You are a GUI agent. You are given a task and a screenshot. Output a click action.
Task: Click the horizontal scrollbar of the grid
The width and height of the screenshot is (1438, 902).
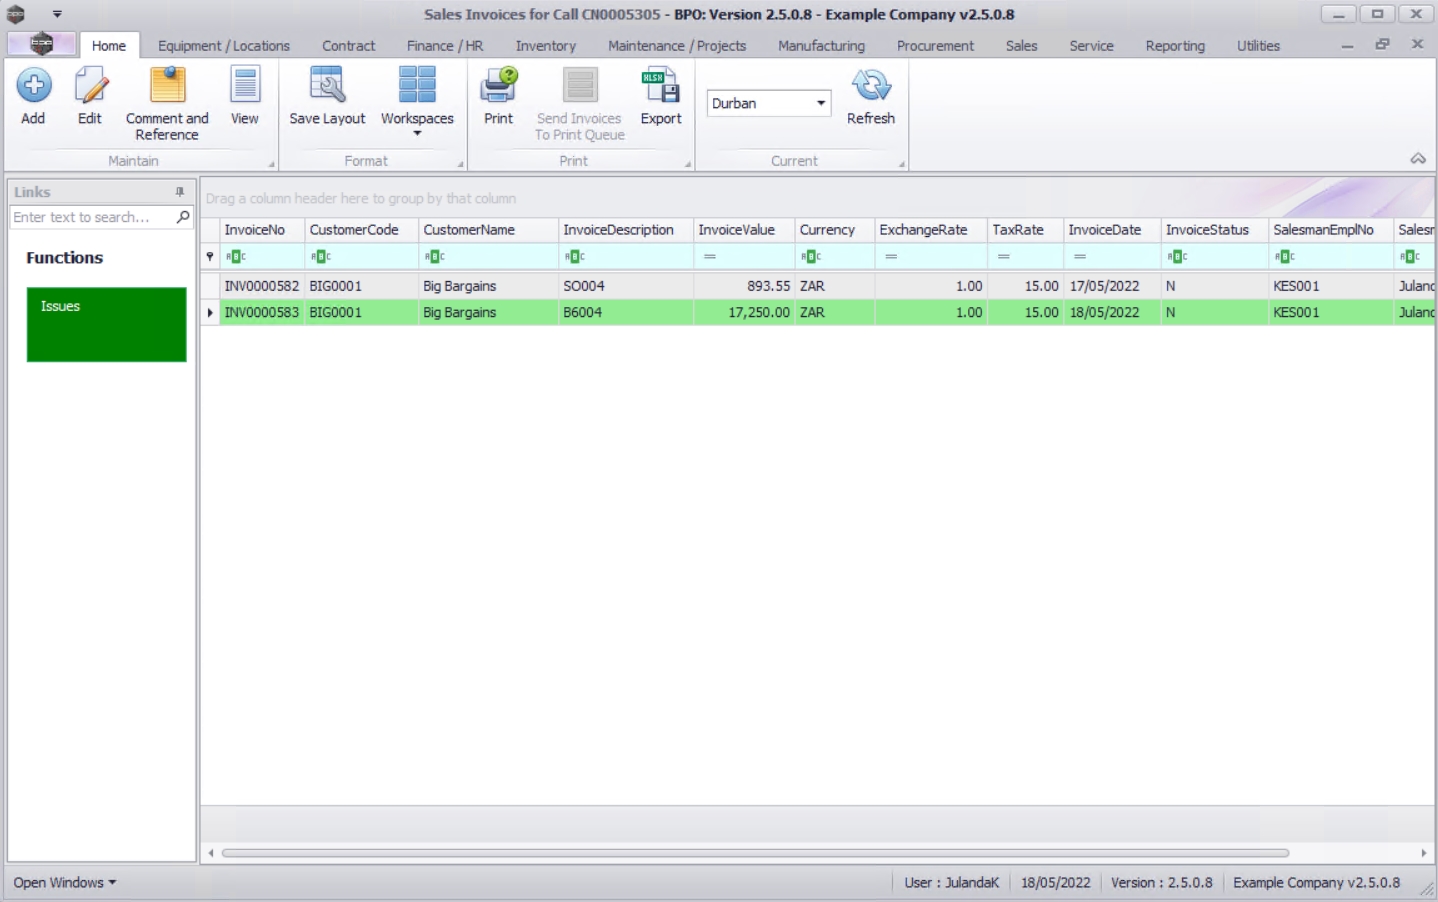pos(755,853)
